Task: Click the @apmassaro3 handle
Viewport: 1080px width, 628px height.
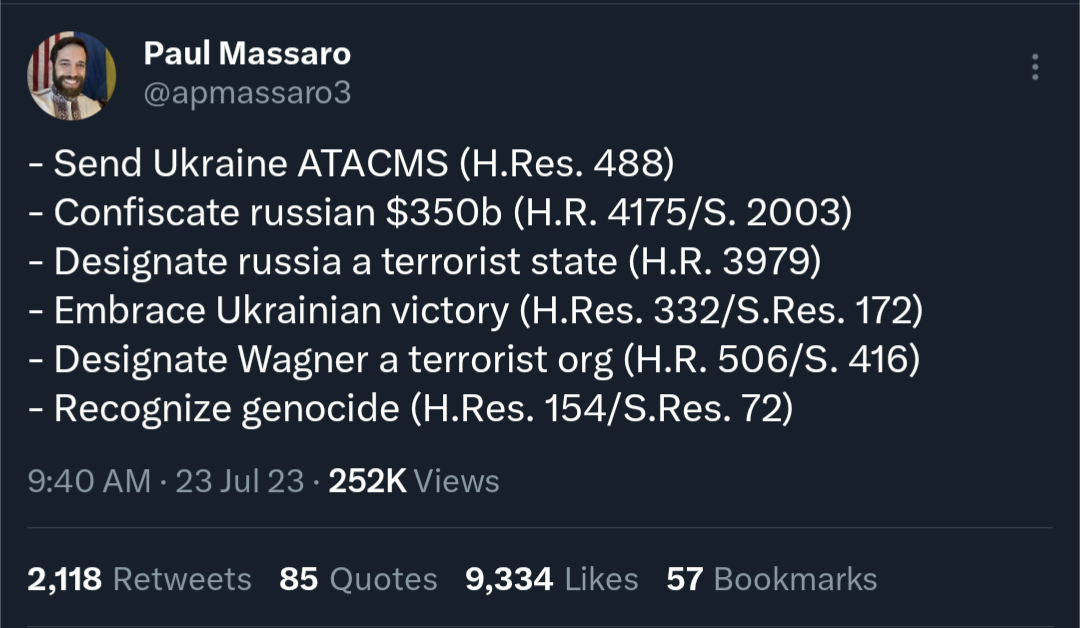Action: (247, 93)
